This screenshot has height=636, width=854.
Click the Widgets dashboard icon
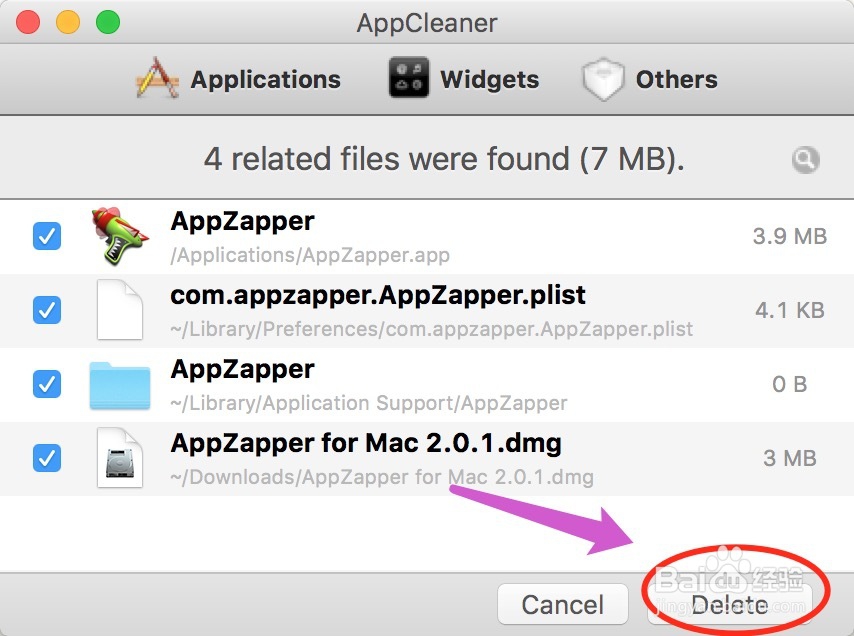pyautogui.click(x=409, y=79)
